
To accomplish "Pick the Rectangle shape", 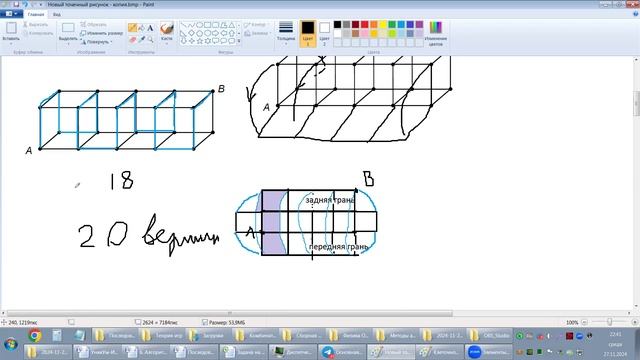I will 208,25.
